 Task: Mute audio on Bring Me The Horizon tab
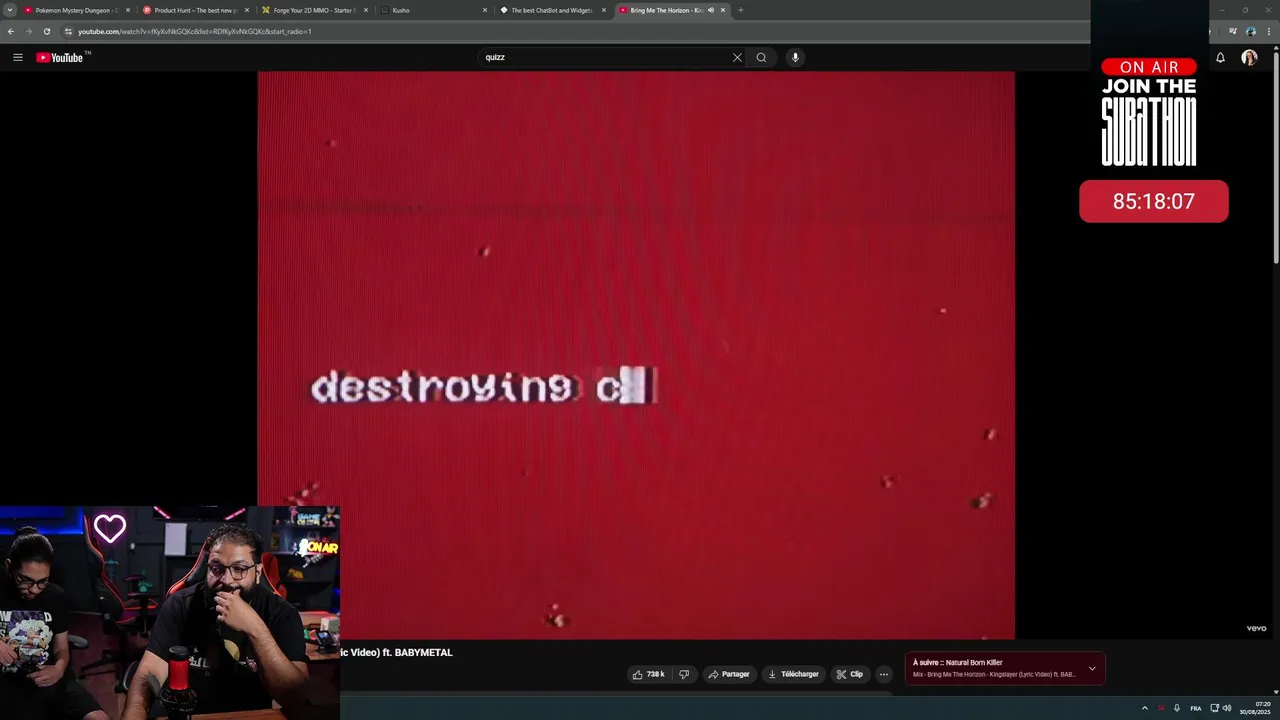click(x=711, y=10)
